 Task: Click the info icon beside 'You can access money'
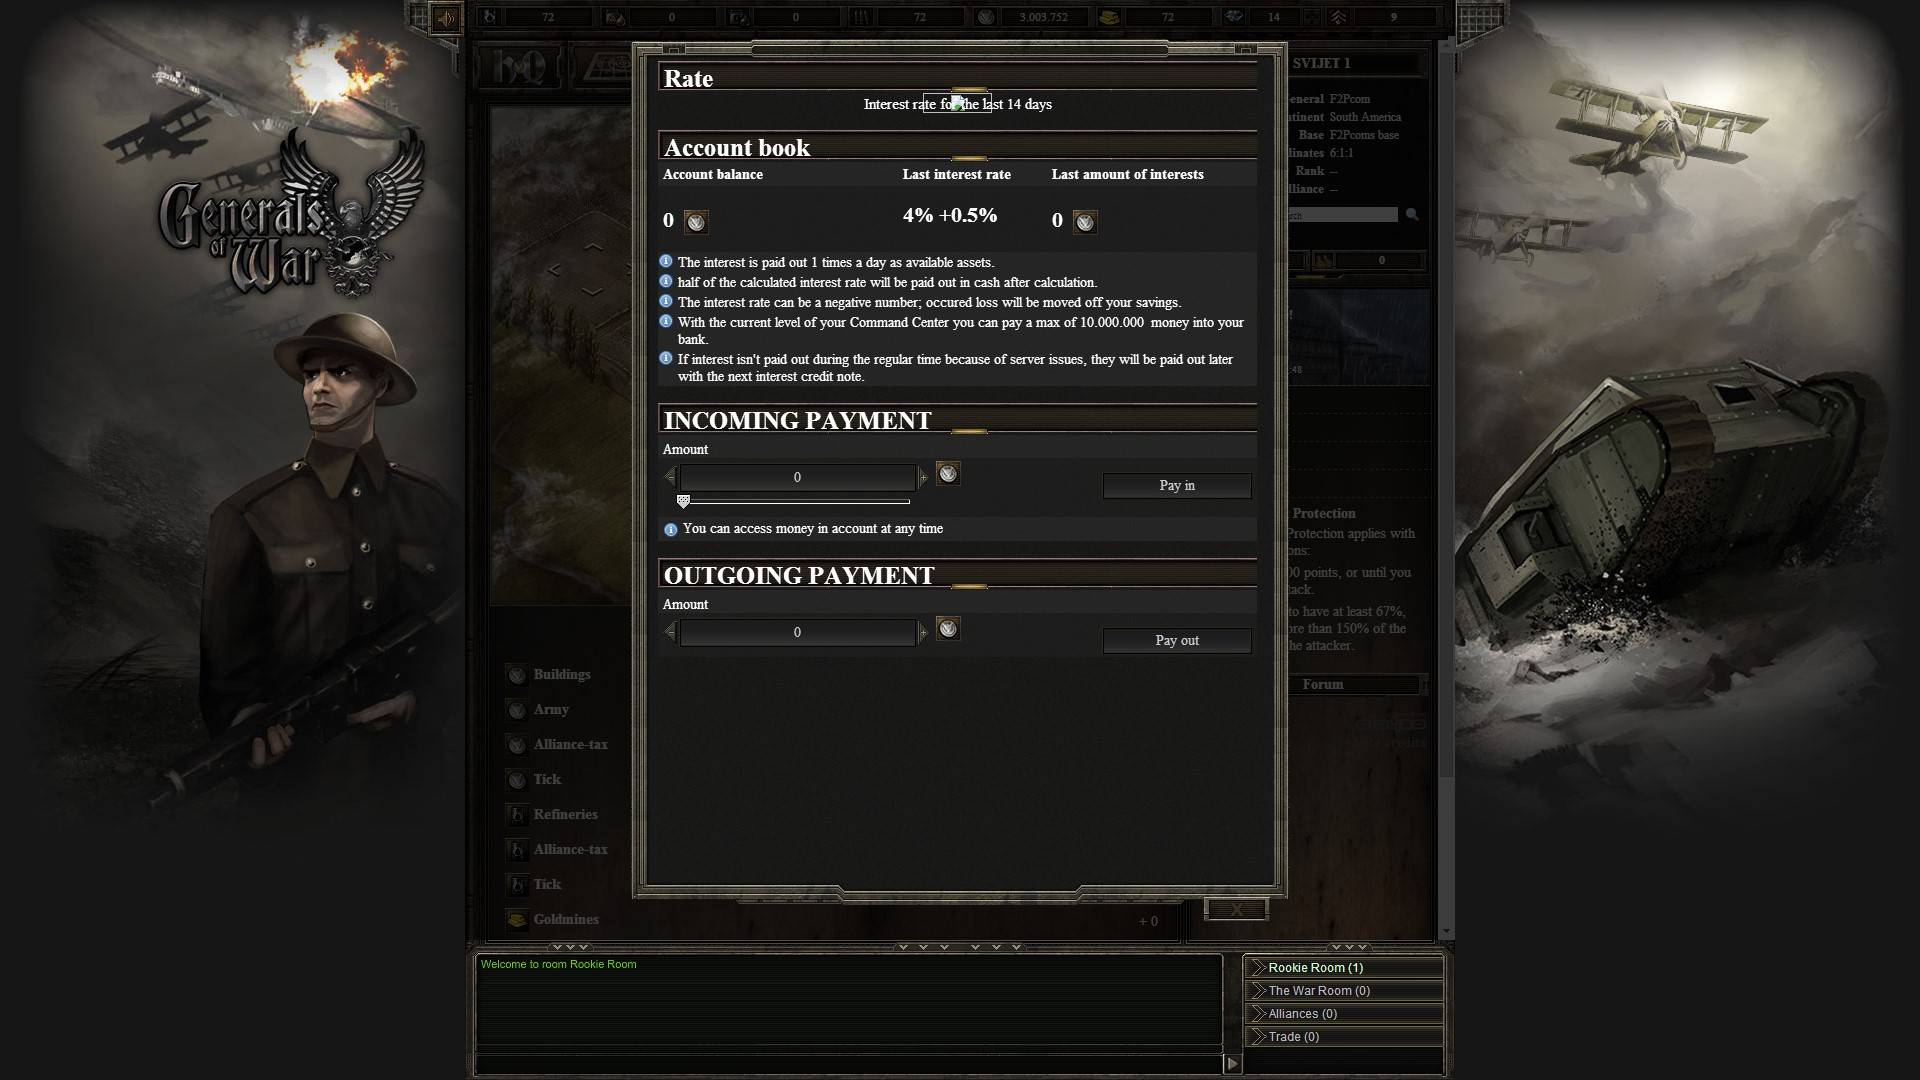(x=670, y=529)
